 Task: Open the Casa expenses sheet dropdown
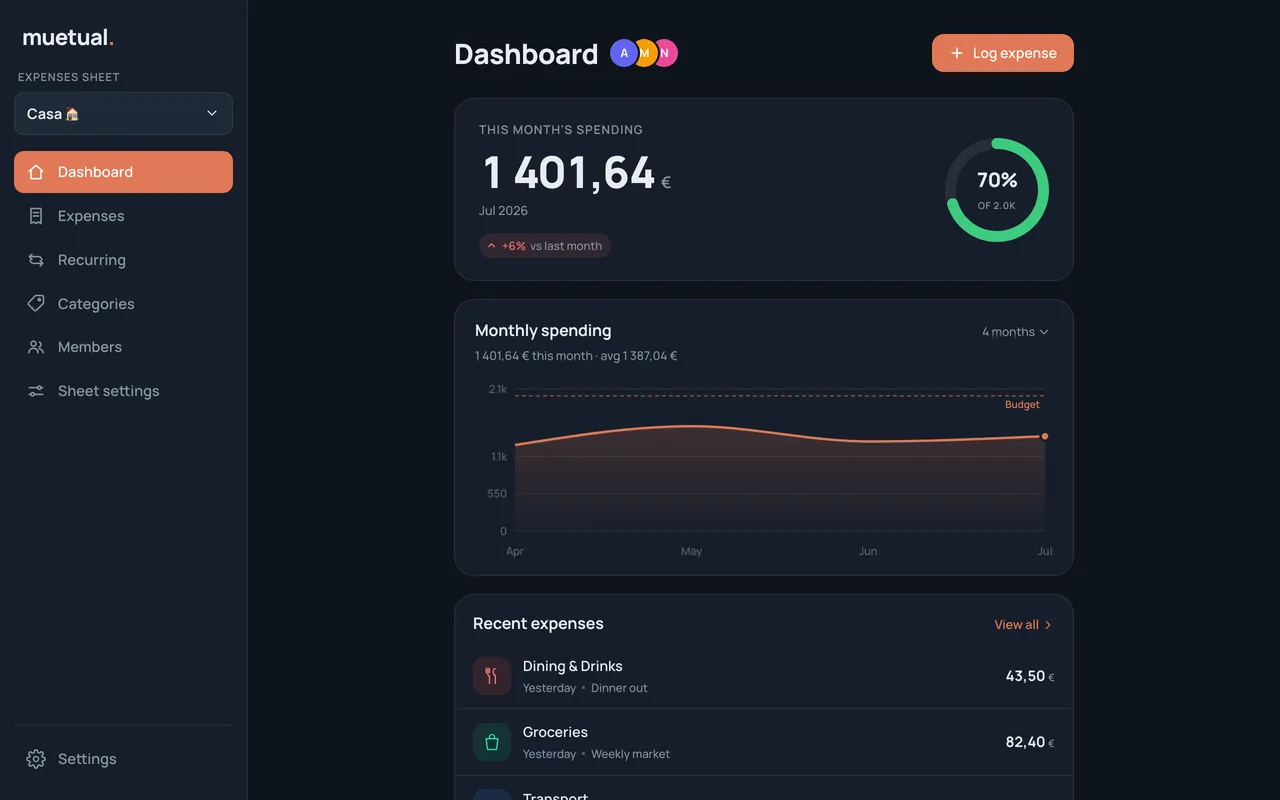click(x=123, y=114)
